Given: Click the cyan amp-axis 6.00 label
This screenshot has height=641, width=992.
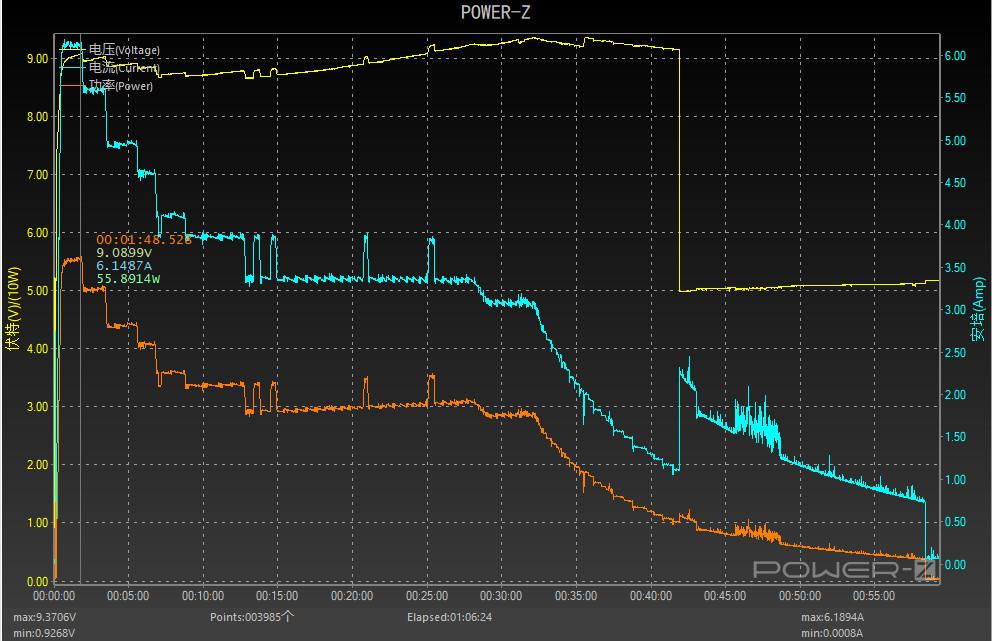Looking at the screenshot, I should (955, 56).
